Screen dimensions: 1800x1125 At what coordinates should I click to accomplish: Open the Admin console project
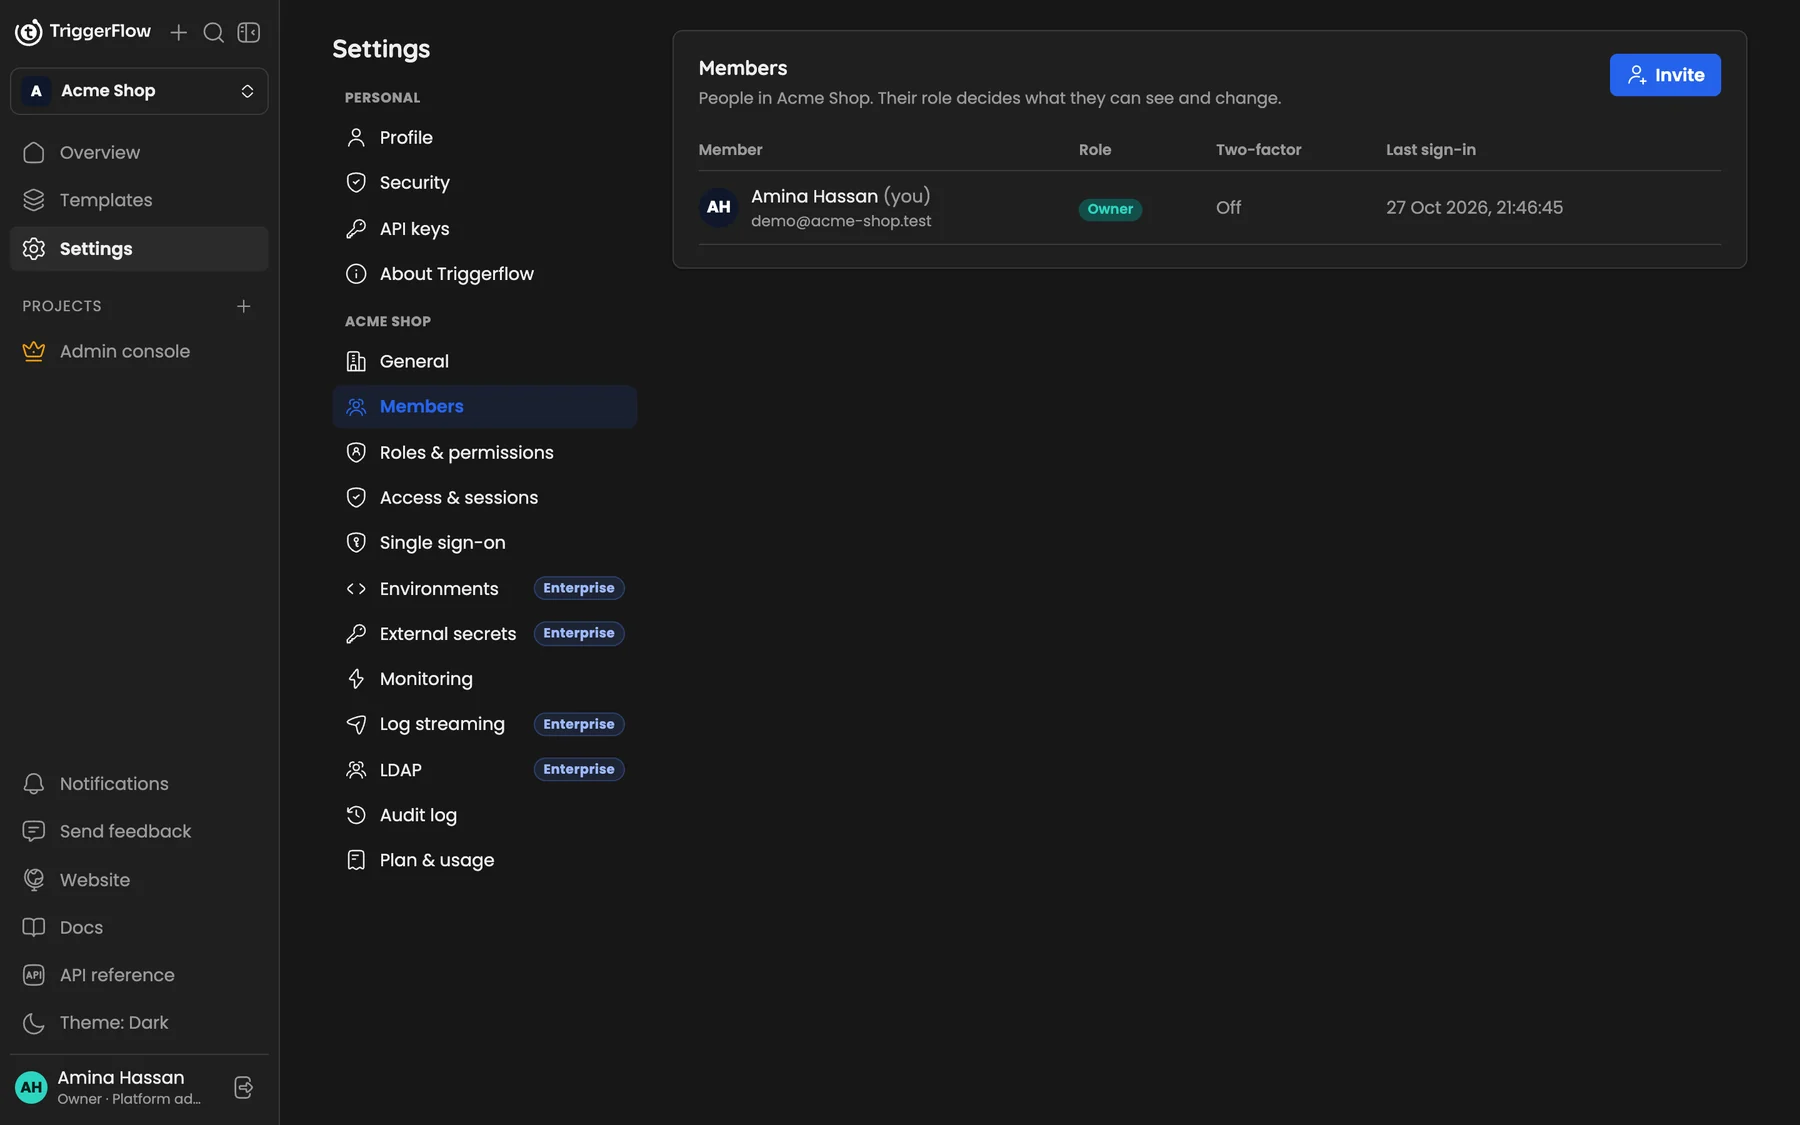(139, 352)
